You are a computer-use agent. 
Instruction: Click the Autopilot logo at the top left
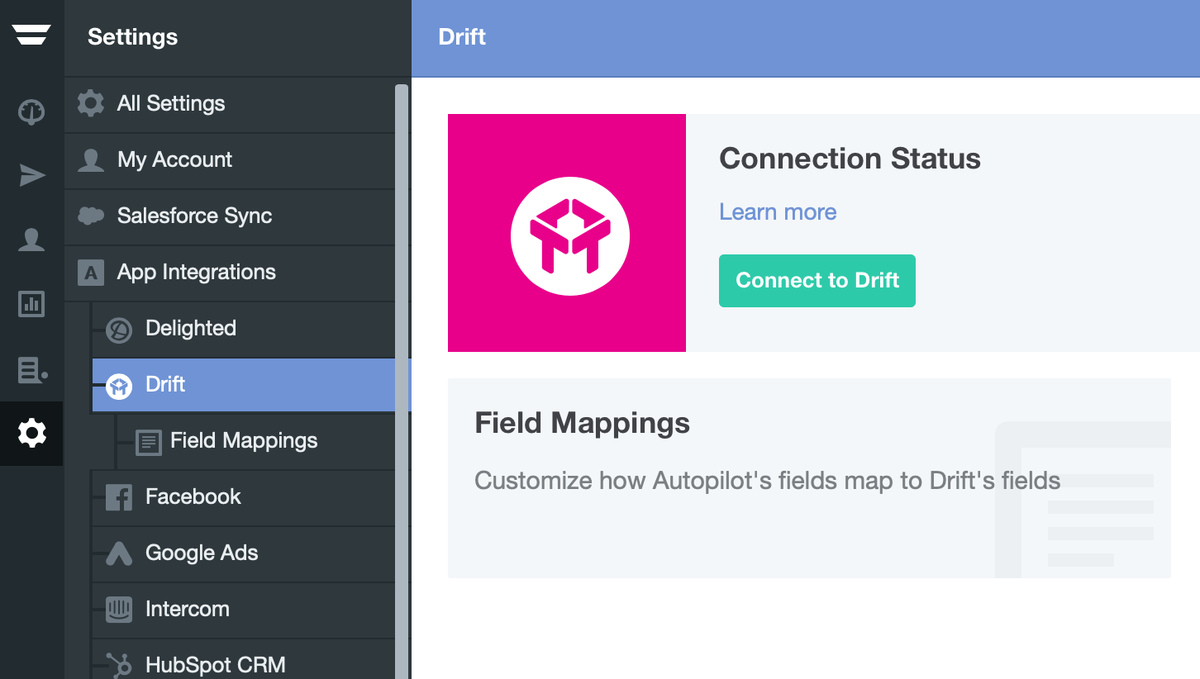pos(32,35)
